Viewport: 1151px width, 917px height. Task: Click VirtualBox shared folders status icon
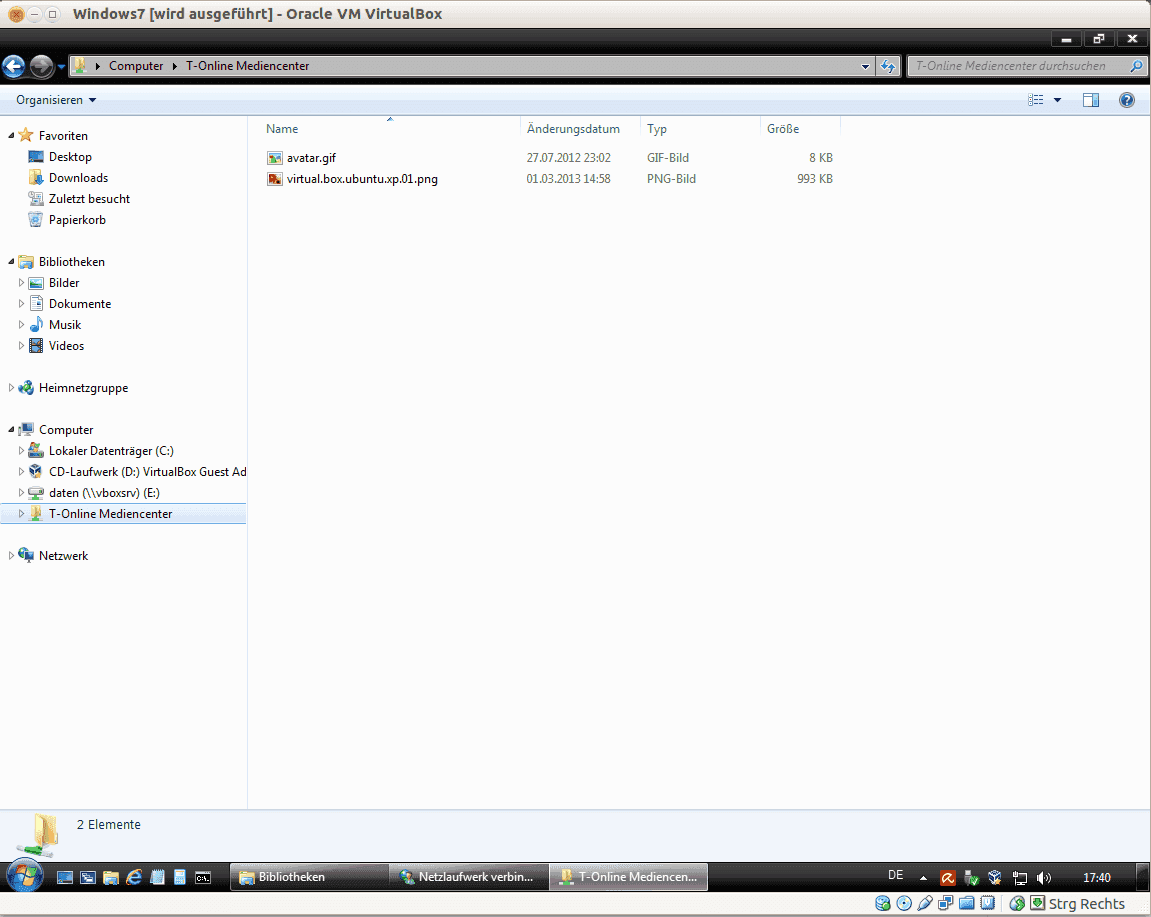coord(967,904)
